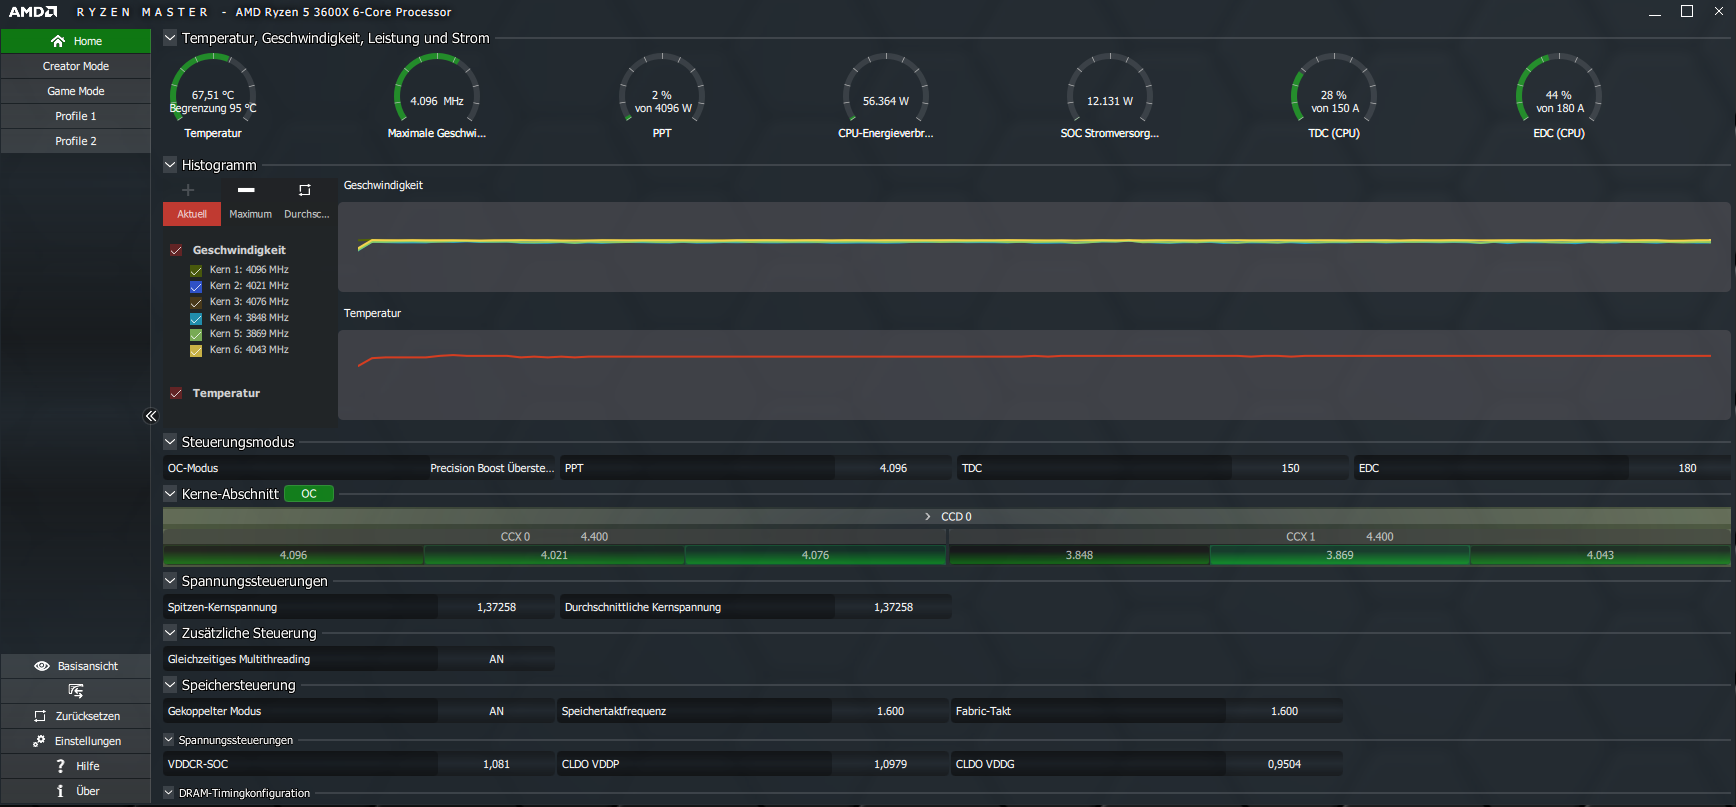Open Profile 2

click(x=76, y=141)
